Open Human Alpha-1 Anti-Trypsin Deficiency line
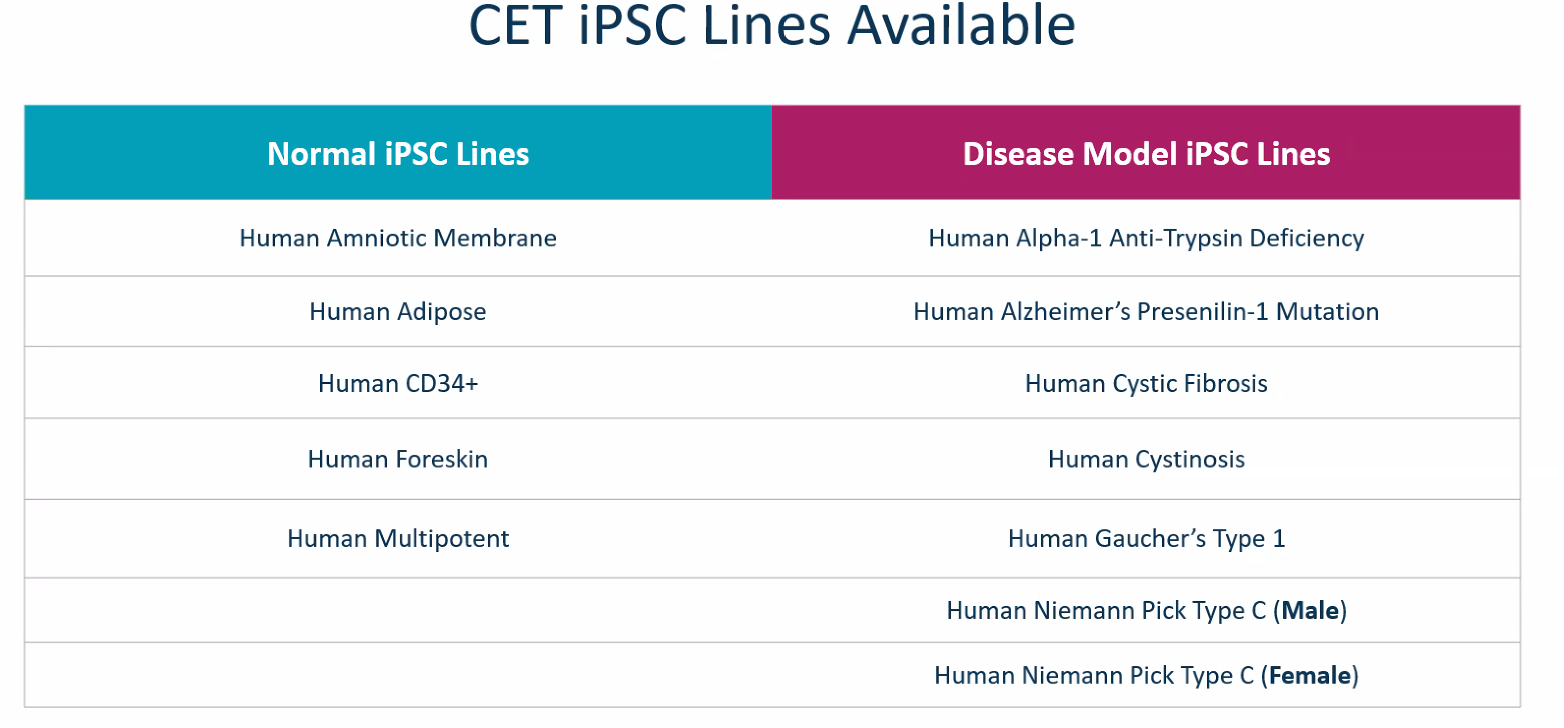 point(1146,238)
